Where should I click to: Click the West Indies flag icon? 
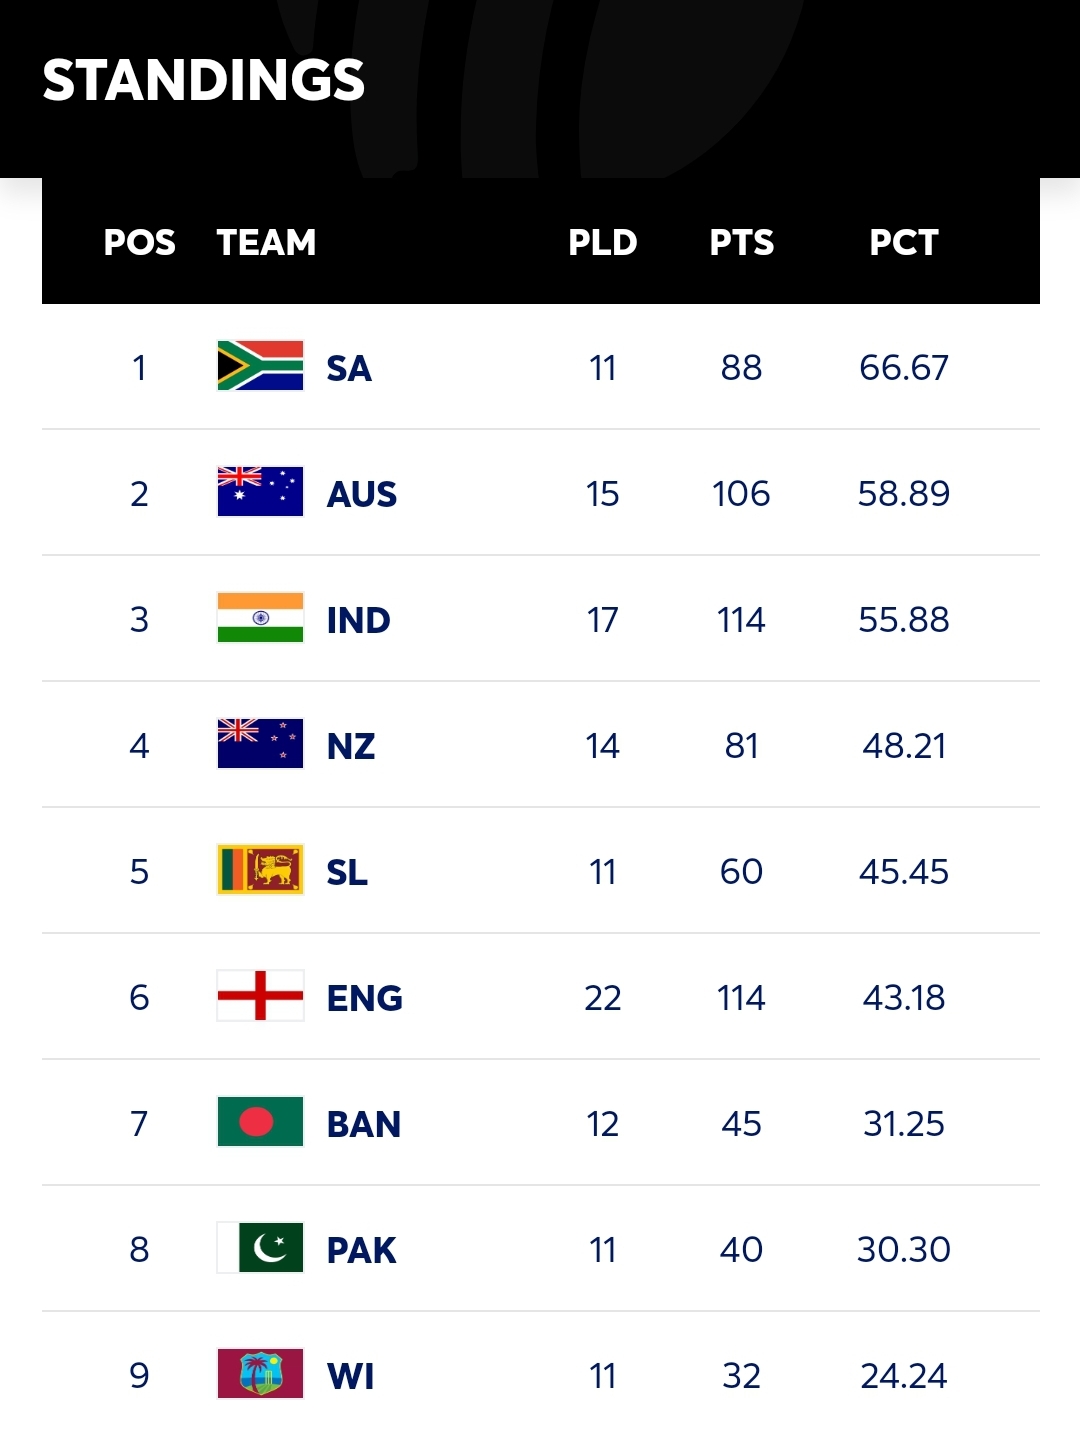[260, 1374]
